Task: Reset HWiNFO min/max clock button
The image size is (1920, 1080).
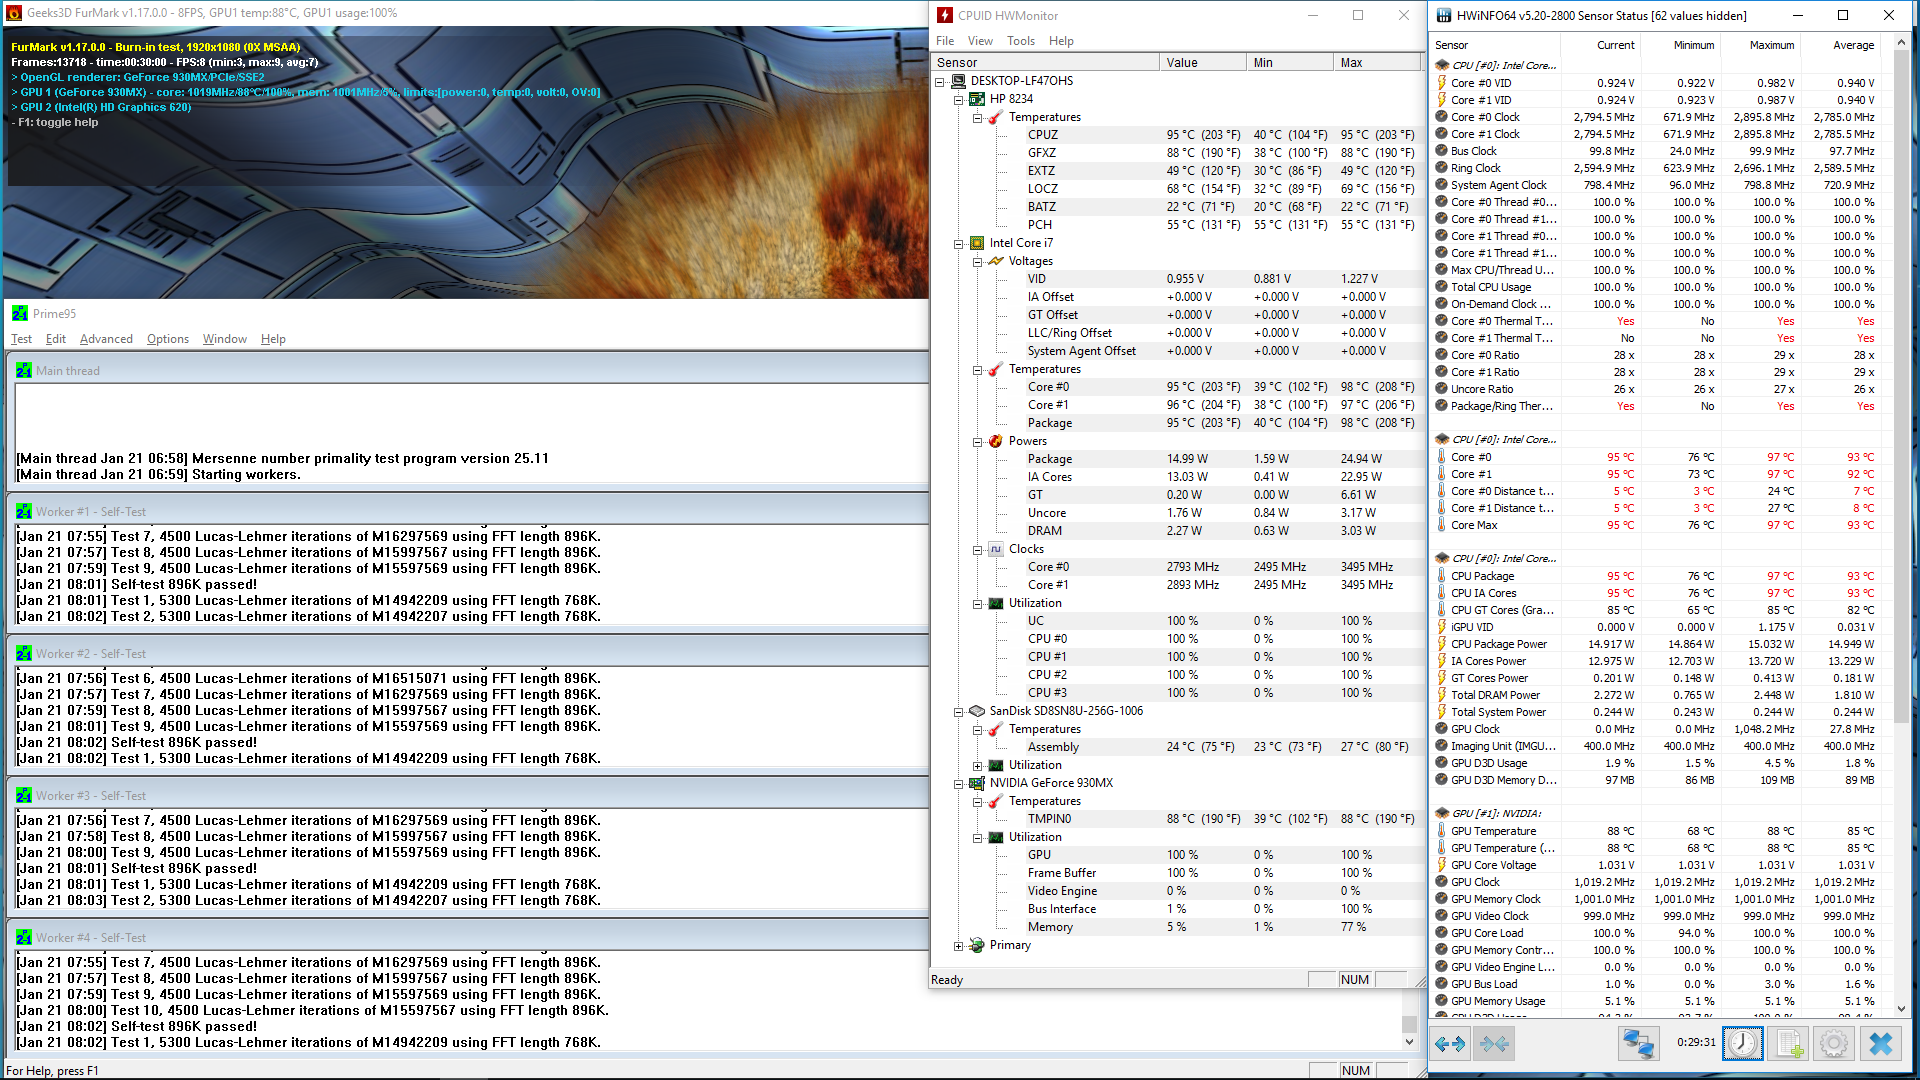Action: point(1743,1044)
